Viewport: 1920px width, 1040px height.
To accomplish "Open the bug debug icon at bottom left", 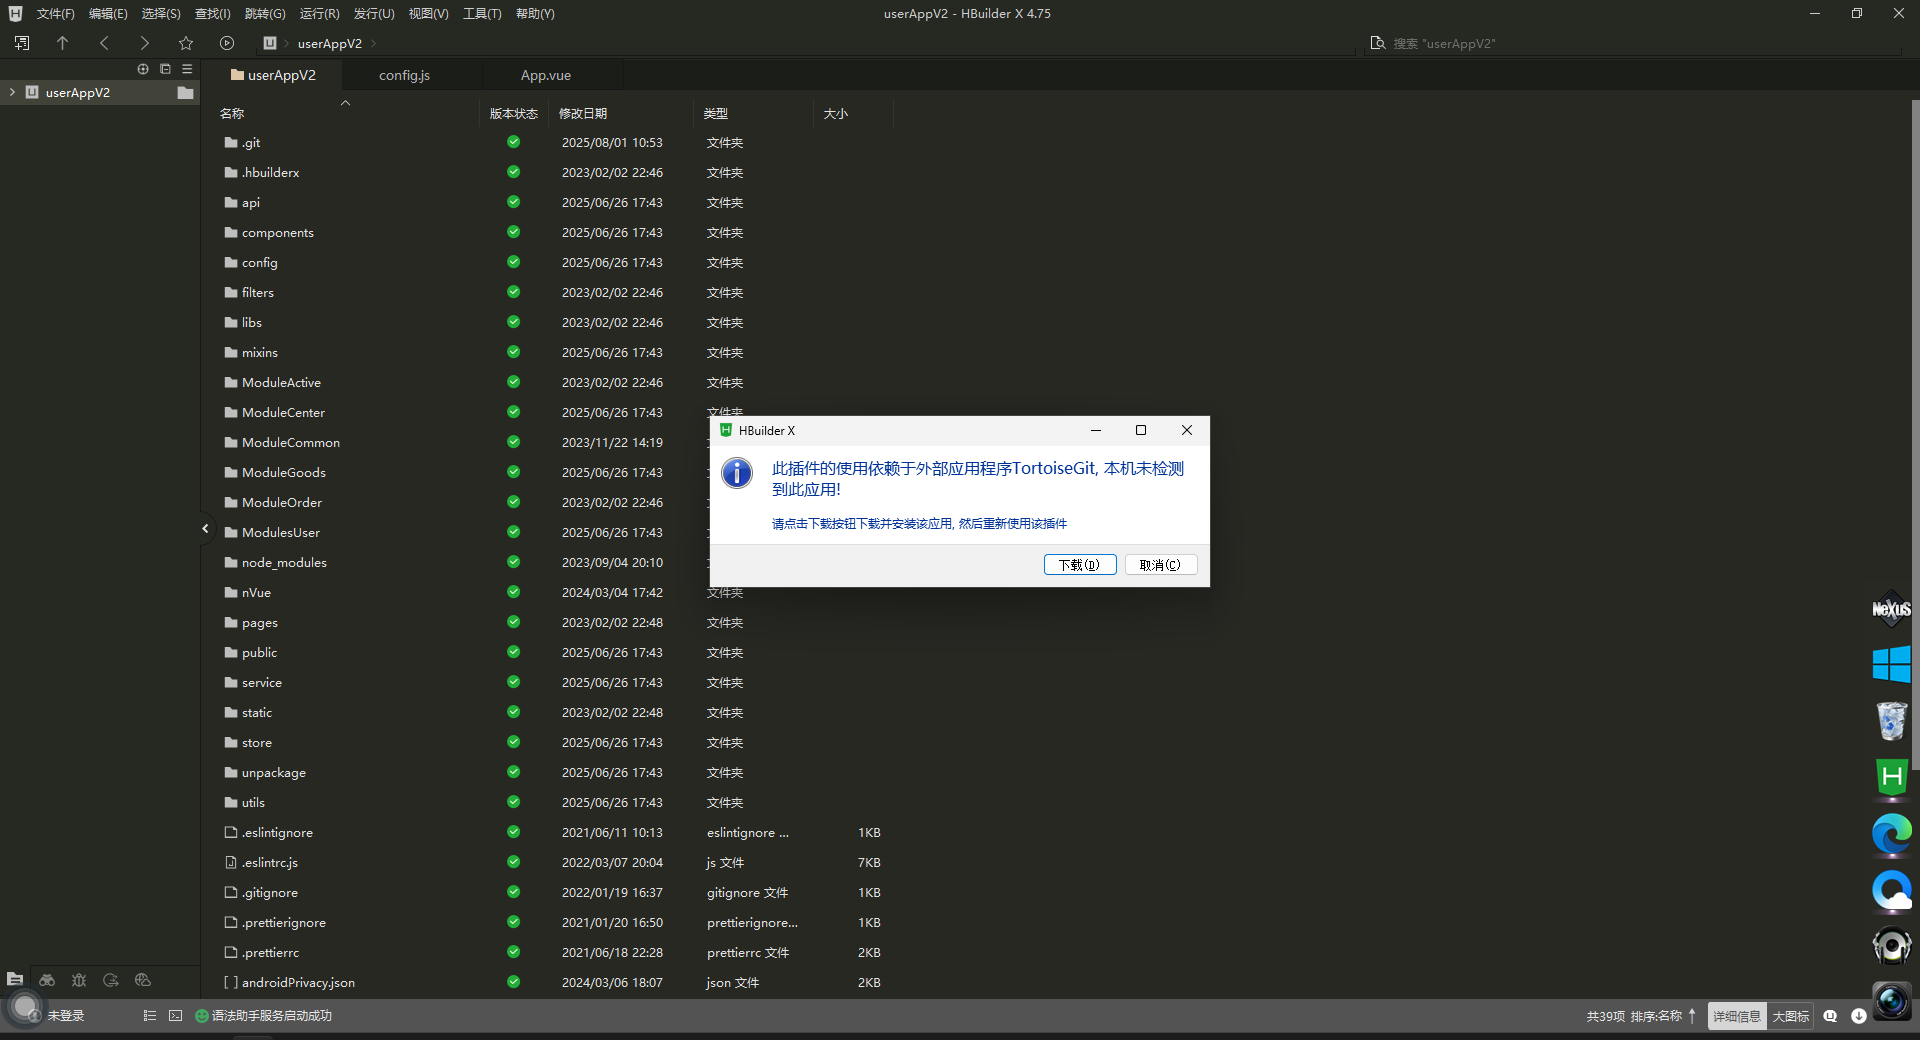I will tap(79, 980).
